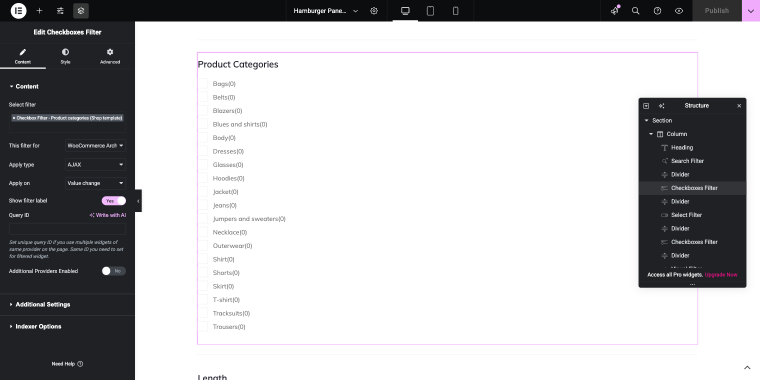Click the Need Help link
Screen dimensions: 760x380
point(67,364)
